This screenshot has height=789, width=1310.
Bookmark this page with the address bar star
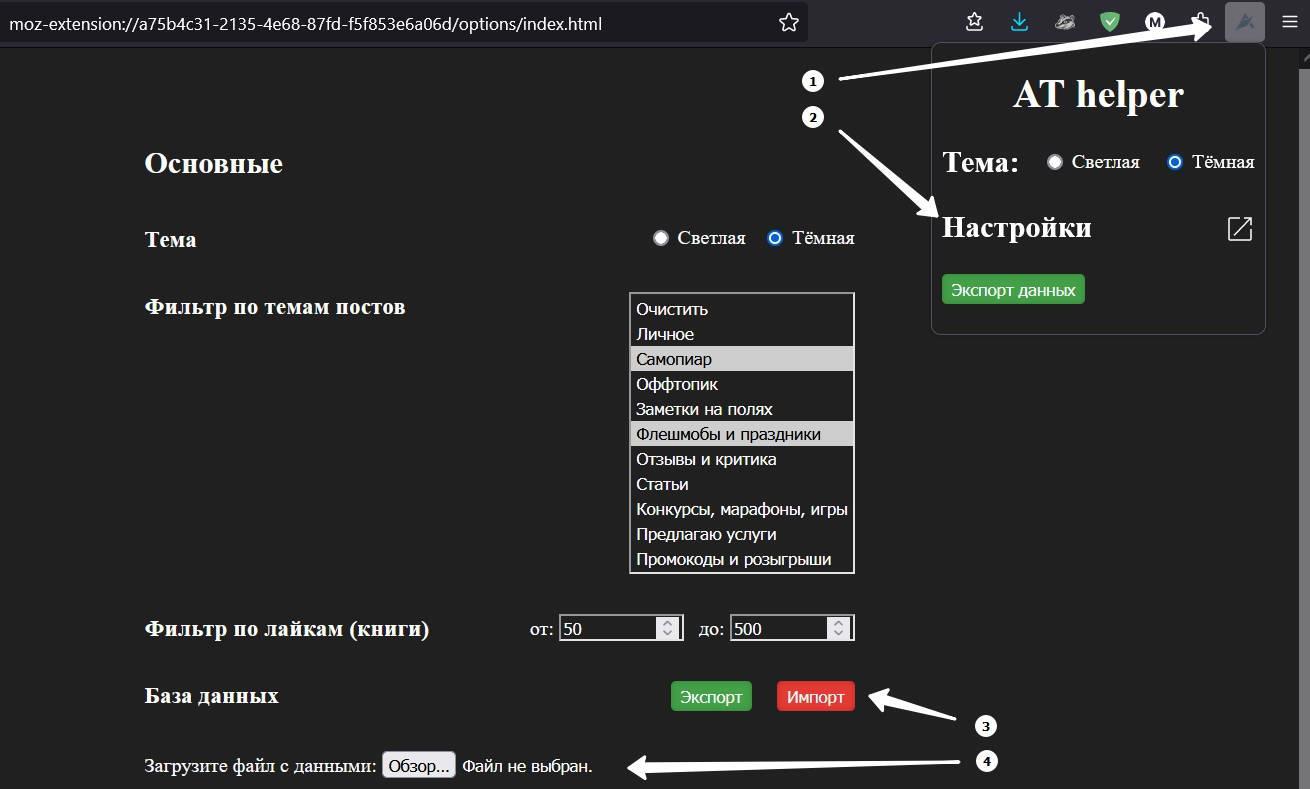click(789, 22)
